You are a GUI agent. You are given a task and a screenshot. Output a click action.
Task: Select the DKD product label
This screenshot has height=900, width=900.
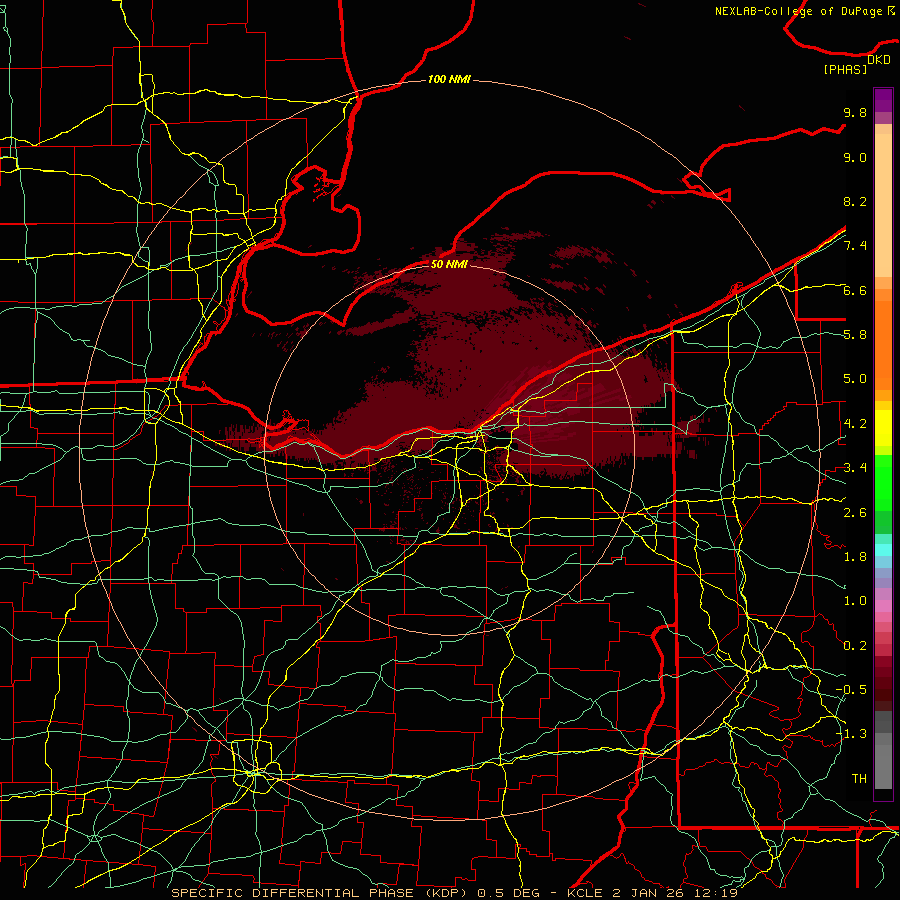(879, 60)
